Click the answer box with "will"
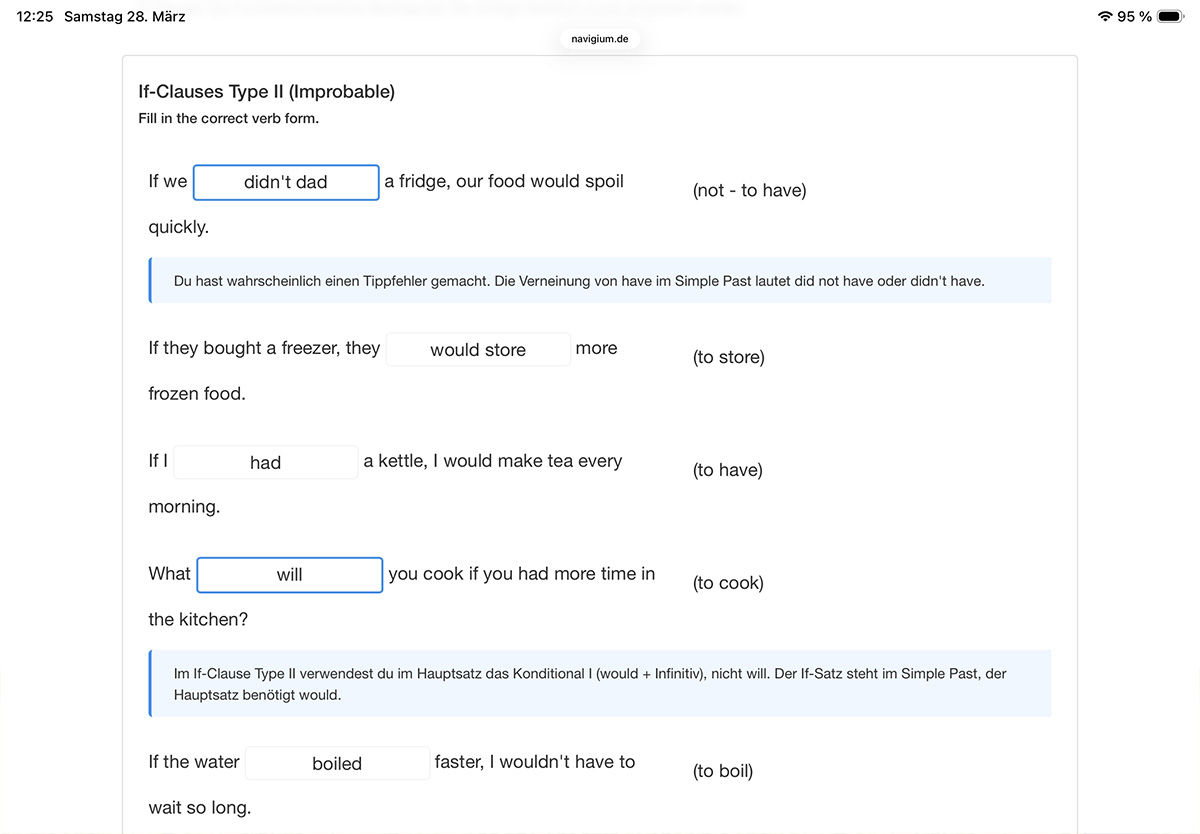 [290, 575]
